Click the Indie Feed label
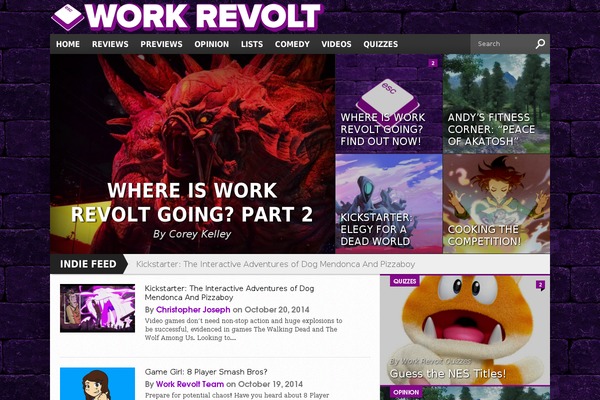Image resolution: width=600 pixels, height=400 pixels. click(88, 264)
